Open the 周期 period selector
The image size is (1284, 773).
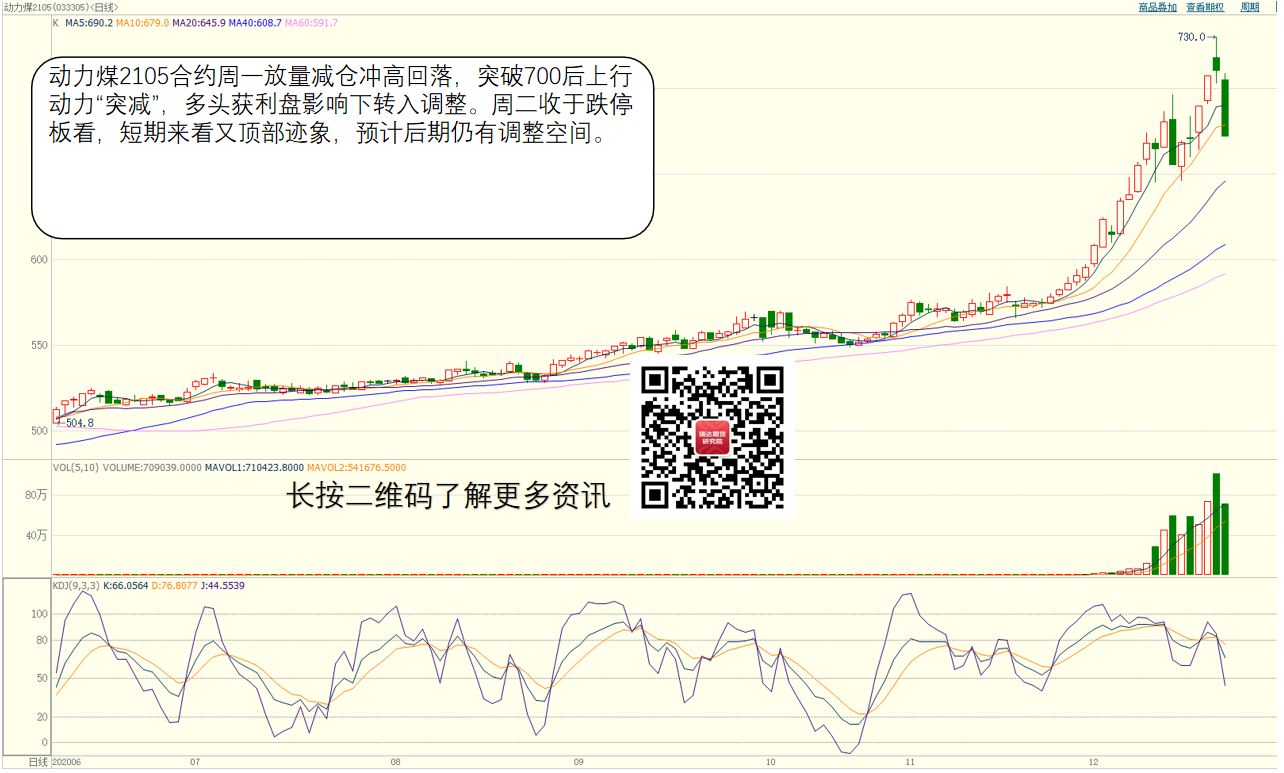pos(1249,7)
